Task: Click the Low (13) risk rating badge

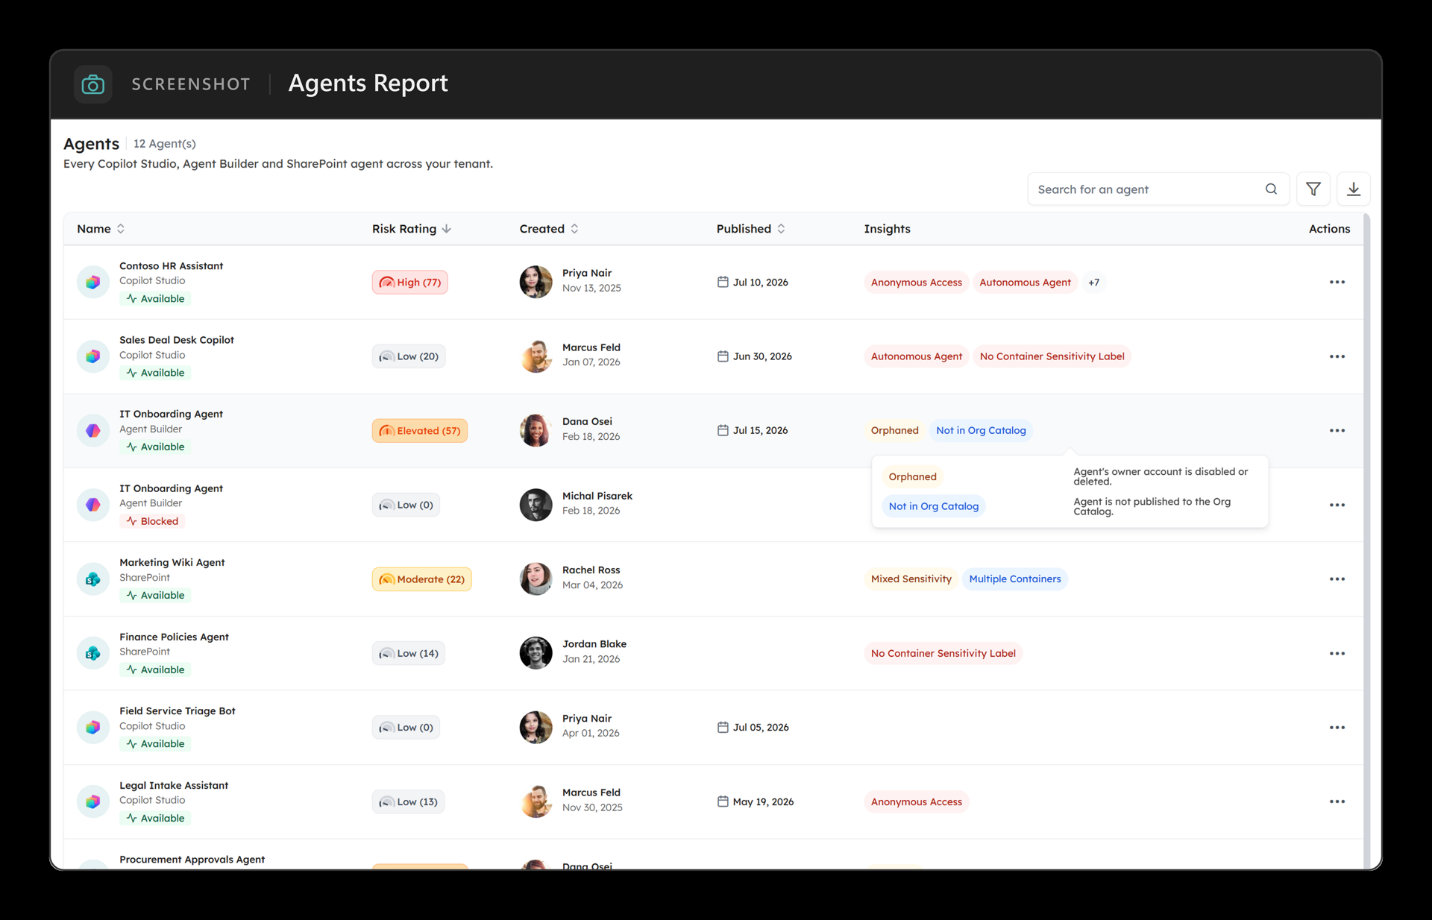Action: (x=408, y=801)
